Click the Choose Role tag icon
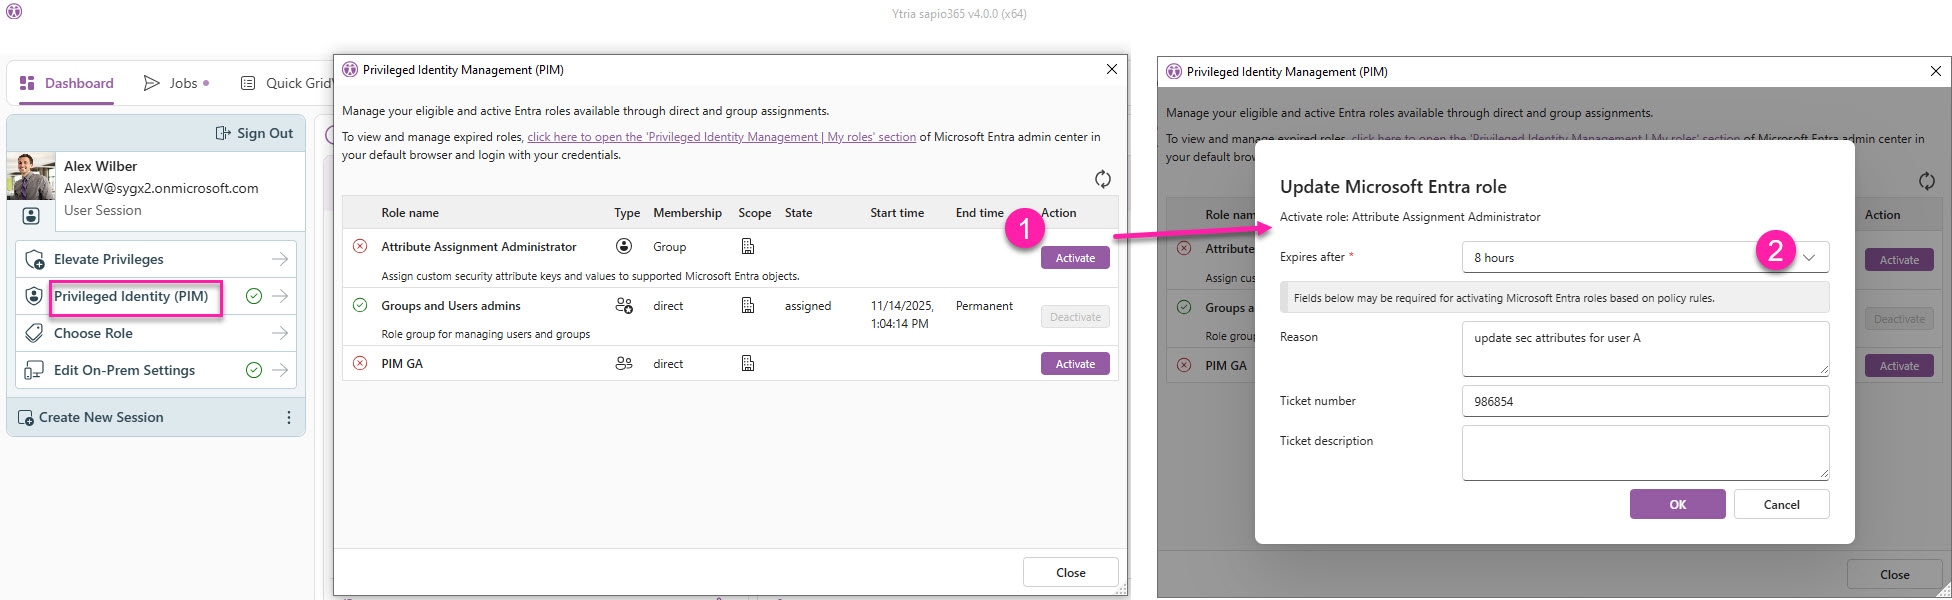 pos(34,333)
